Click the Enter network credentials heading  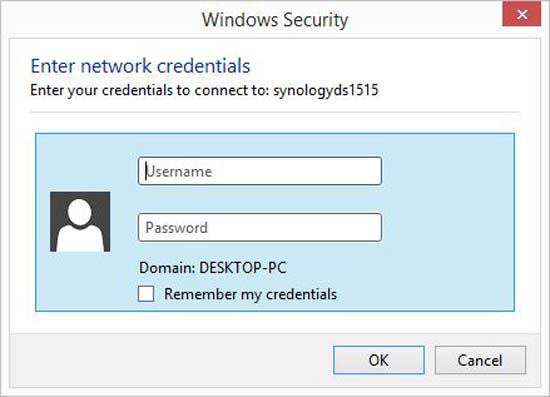[x=140, y=66]
